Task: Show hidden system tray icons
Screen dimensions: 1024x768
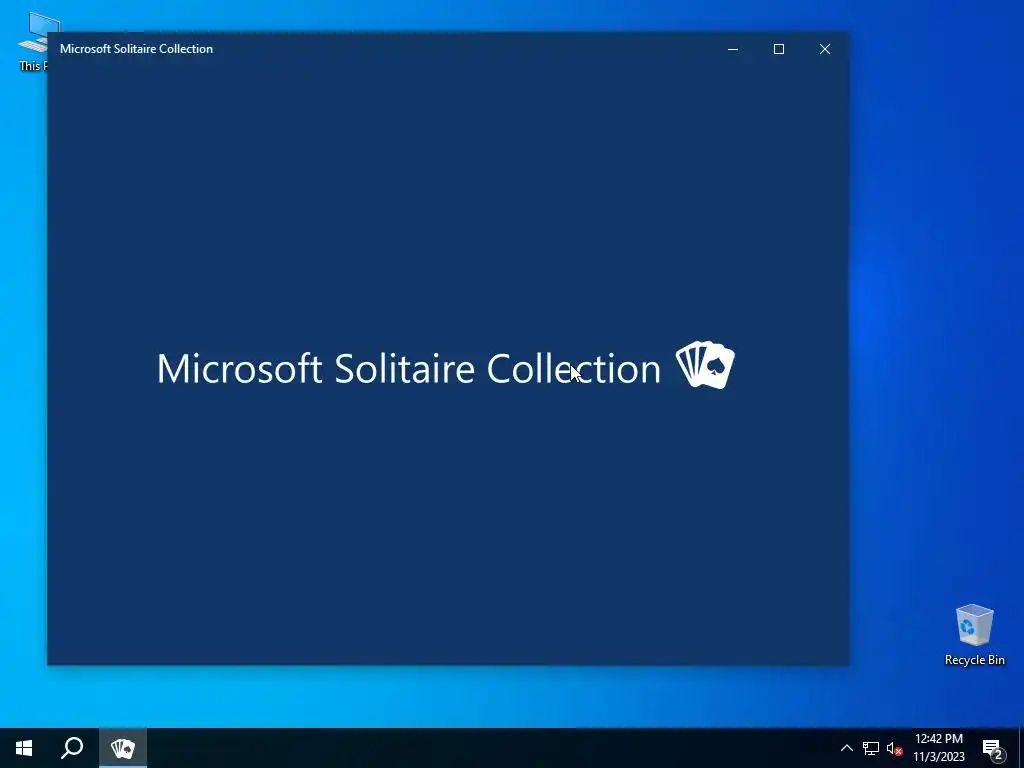Action: click(846, 748)
